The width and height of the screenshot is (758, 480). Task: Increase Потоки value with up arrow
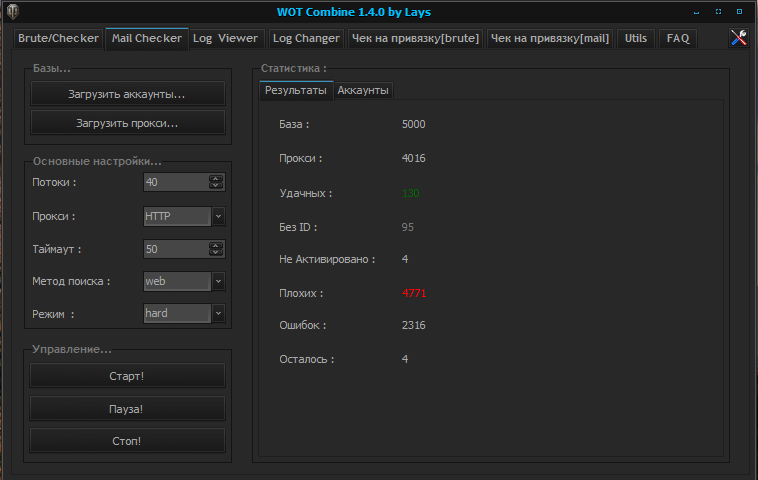point(216,179)
